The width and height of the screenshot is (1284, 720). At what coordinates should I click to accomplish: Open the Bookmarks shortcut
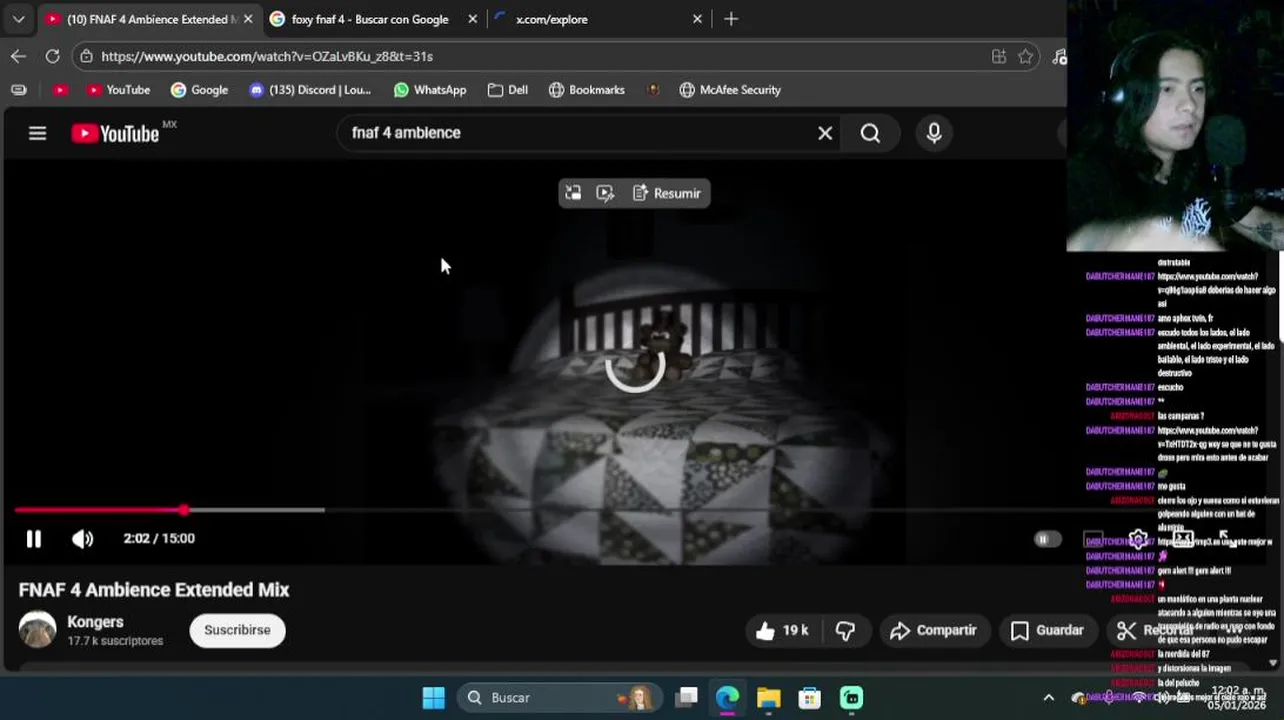point(587,90)
